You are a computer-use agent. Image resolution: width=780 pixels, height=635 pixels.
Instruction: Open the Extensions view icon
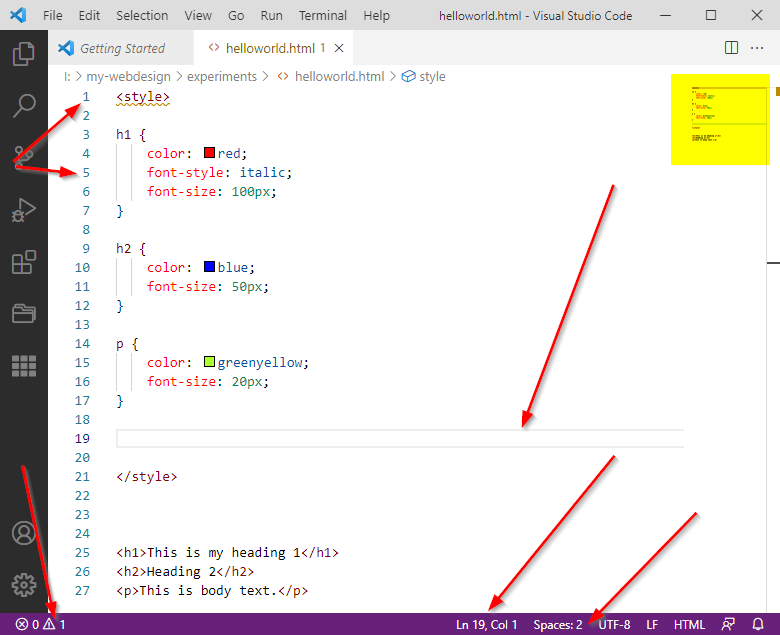(x=23, y=262)
